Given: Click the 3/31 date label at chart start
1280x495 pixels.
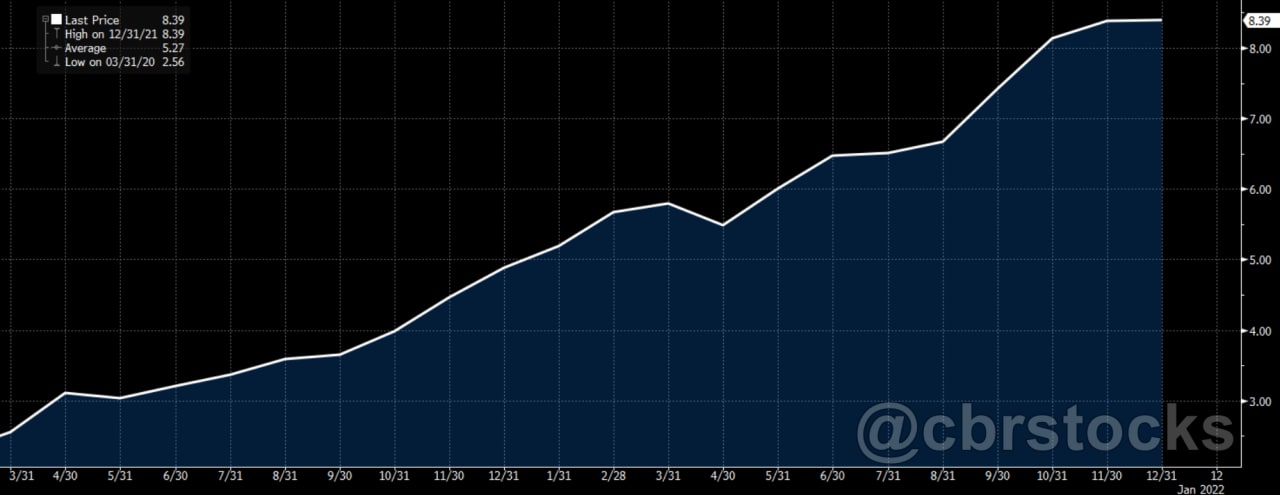Looking at the screenshot, I should pyautogui.click(x=21, y=475).
